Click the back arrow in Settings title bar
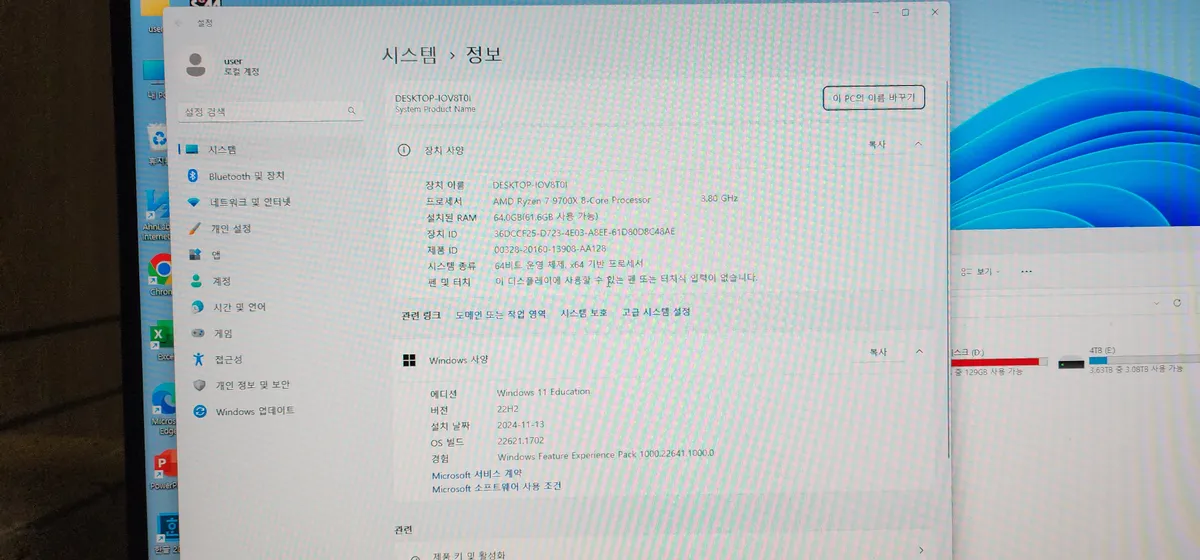 pos(178,22)
